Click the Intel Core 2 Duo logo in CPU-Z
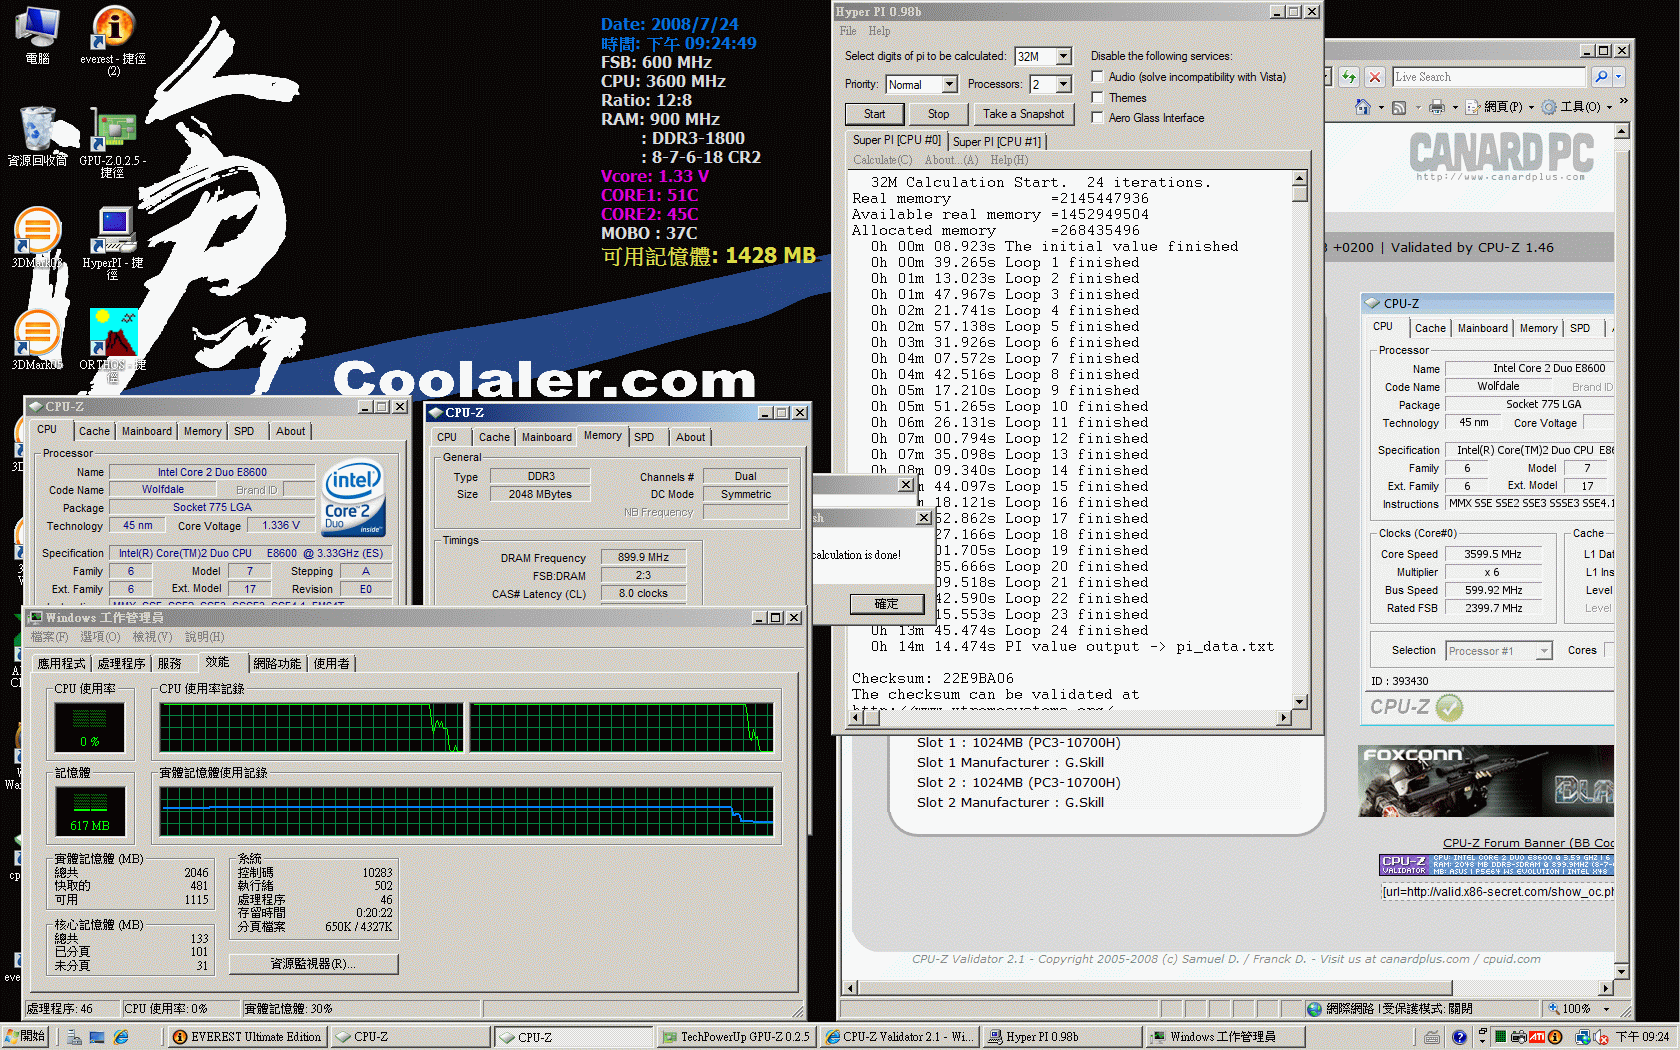The image size is (1680, 1050). click(x=354, y=497)
